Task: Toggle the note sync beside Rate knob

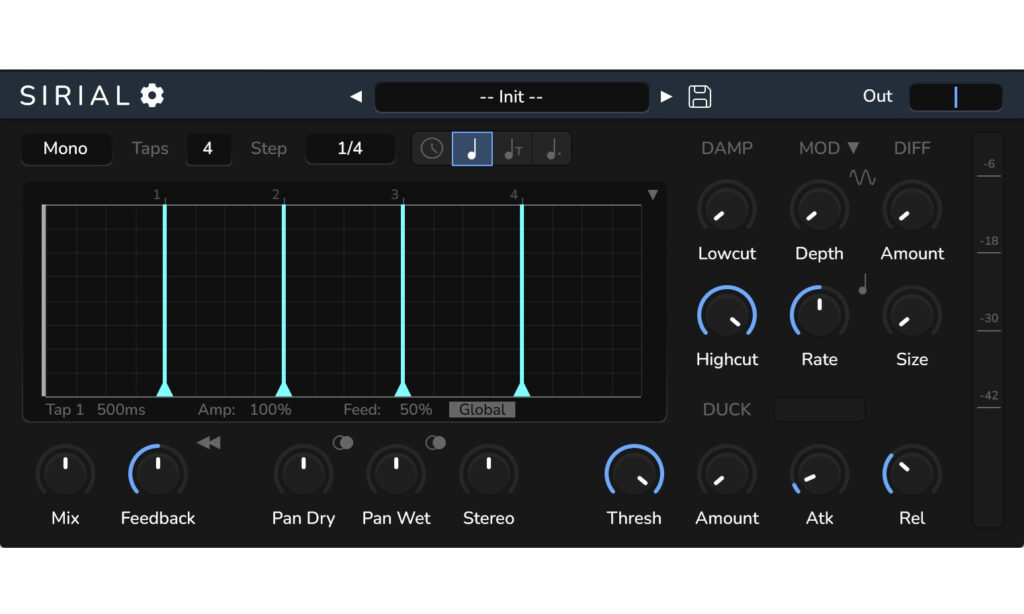Action: (863, 285)
